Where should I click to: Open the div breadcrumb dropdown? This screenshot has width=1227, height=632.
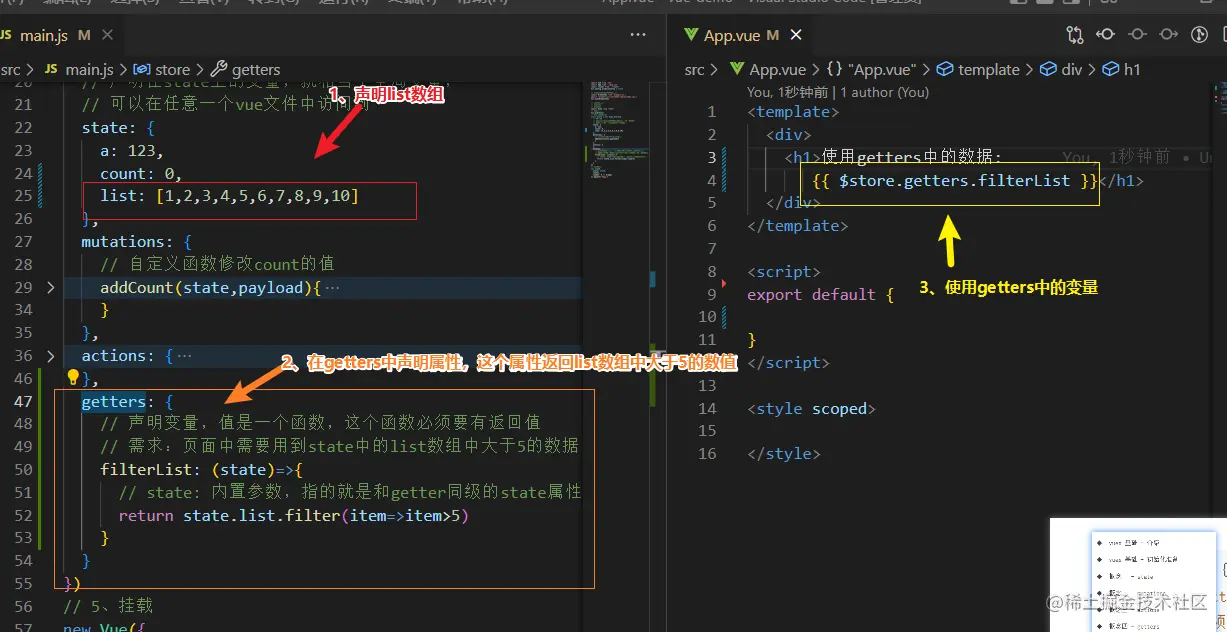[x=1062, y=69]
